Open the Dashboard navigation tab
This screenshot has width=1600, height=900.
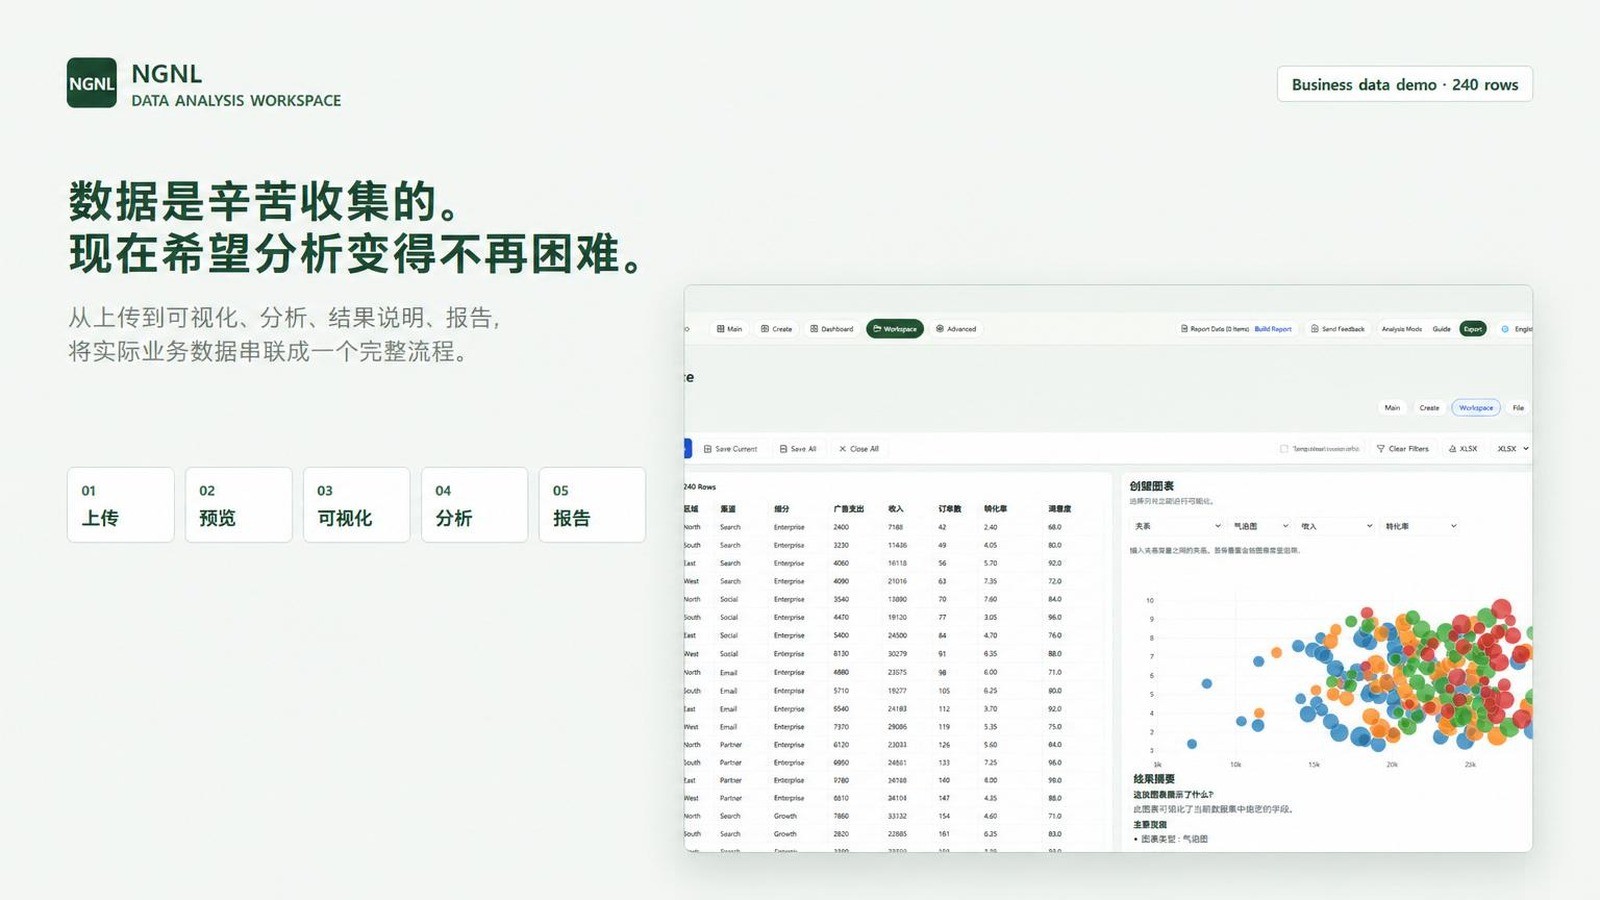click(832, 329)
